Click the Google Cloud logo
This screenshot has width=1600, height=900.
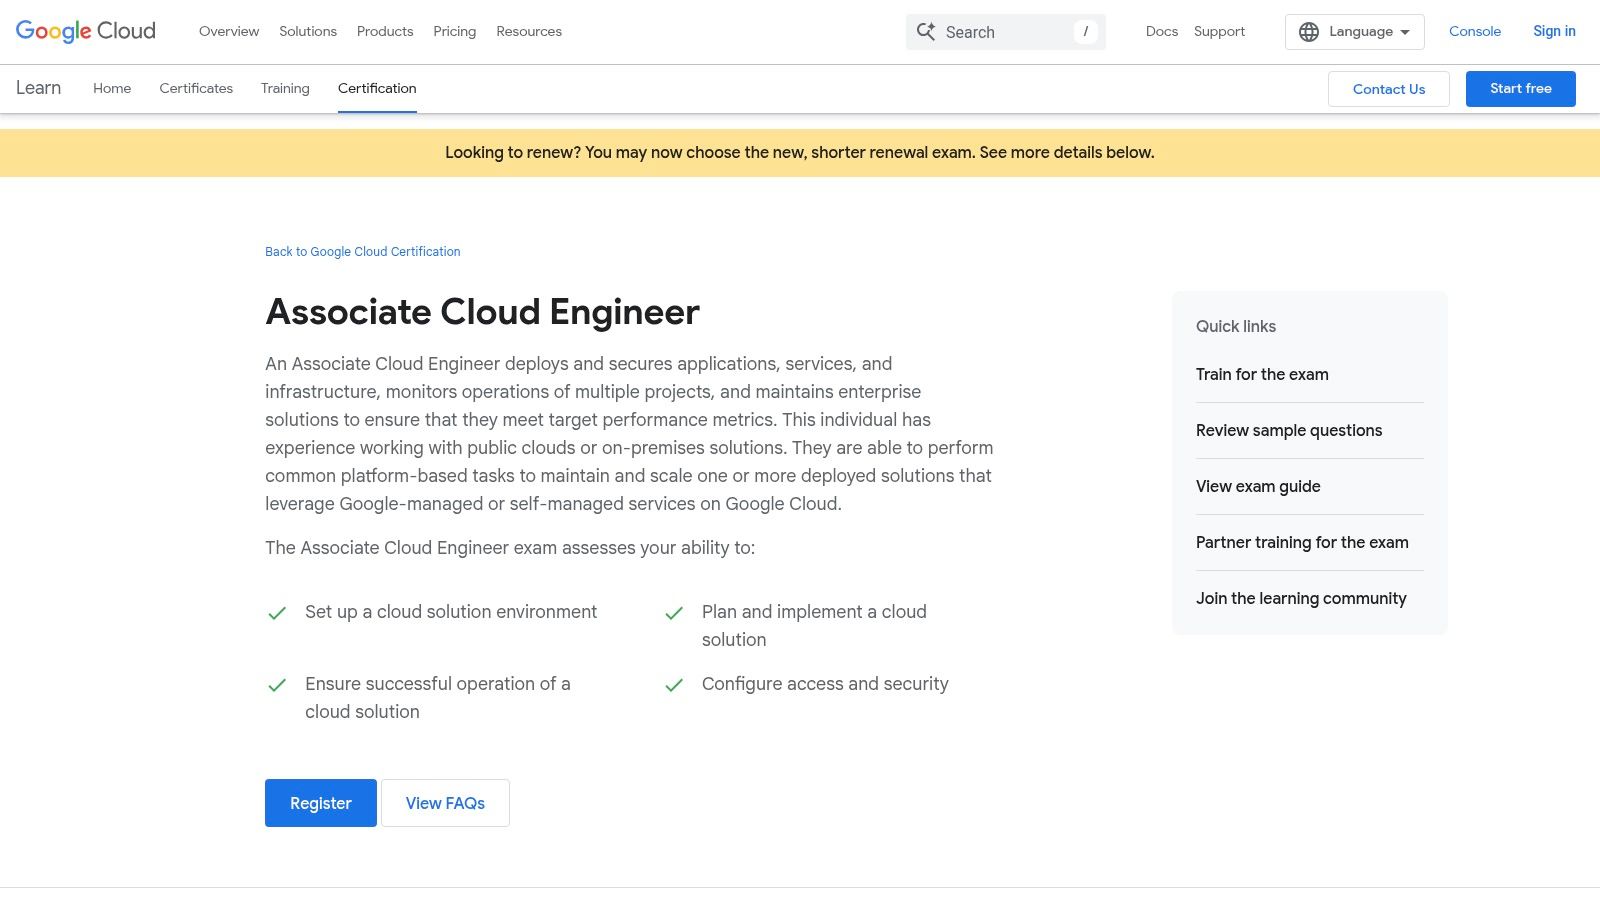[85, 31]
